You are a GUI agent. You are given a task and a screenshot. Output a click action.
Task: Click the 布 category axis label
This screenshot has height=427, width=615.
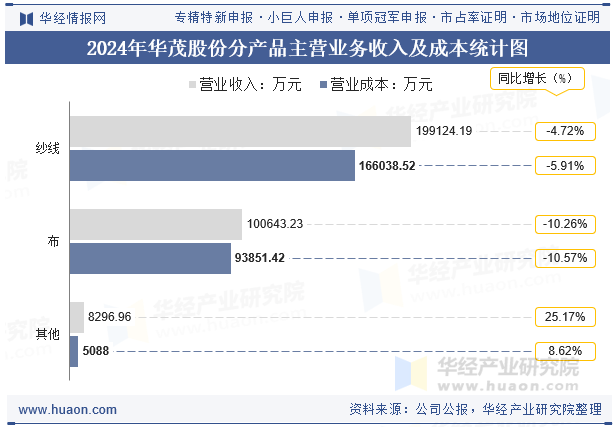coord(53,241)
